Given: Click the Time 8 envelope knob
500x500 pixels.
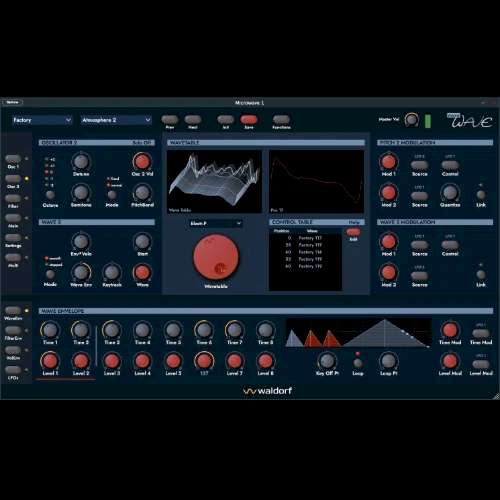Looking at the screenshot, I should point(265,330).
